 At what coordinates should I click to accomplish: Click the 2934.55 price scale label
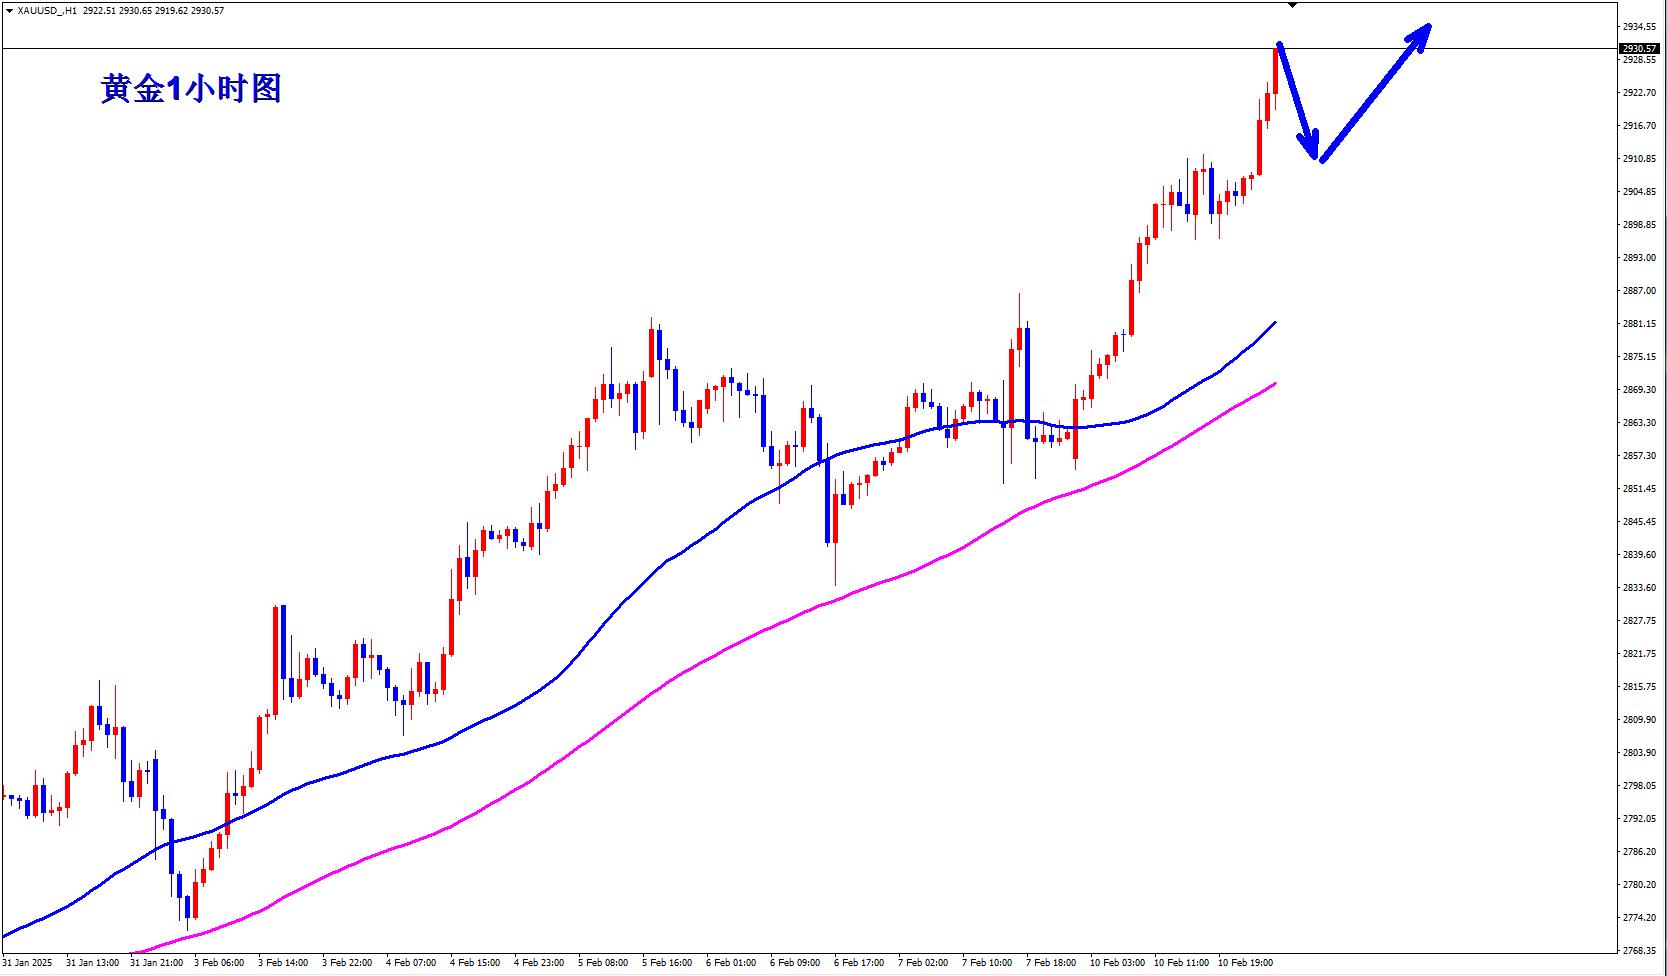pyautogui.click(x=1639, y=26)
